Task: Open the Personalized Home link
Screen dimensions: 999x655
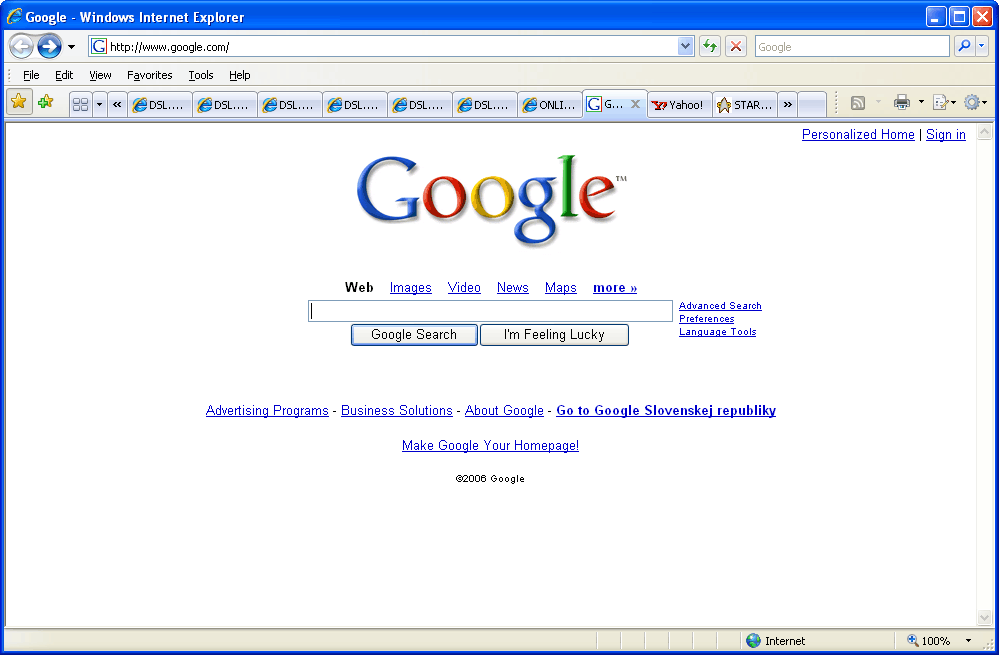Action: click(858, 134)
